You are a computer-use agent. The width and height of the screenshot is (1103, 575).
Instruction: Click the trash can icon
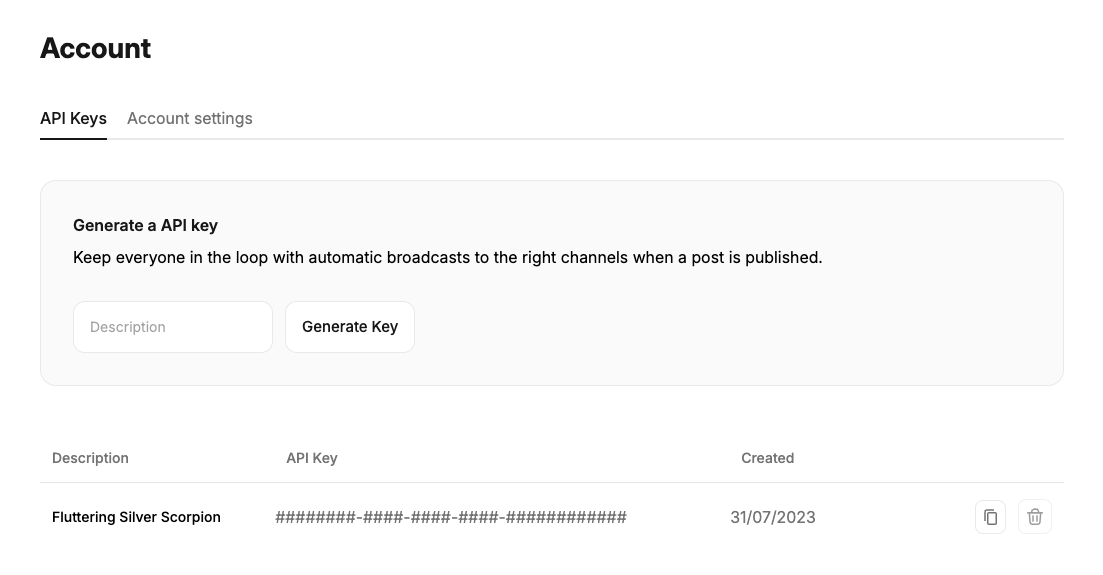coord(1035,517)
